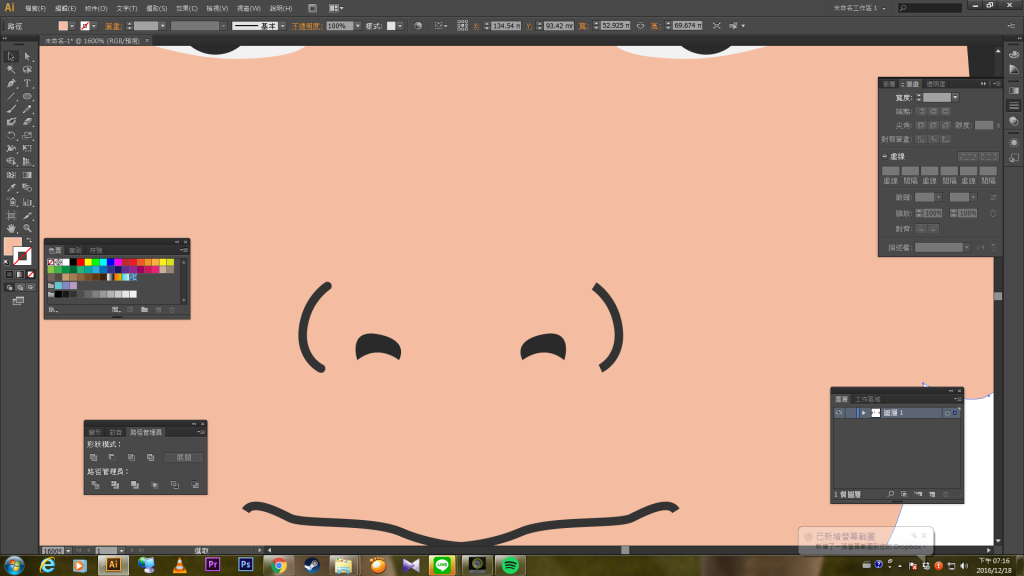Screen dimensions: 1024x576
Task: Toggle the 虛線 dashed line checkbox
Action: tap(885, 157)
